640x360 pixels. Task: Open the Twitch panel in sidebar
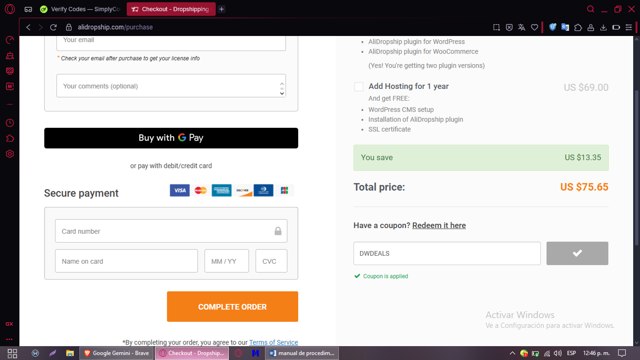coord(10,71)
